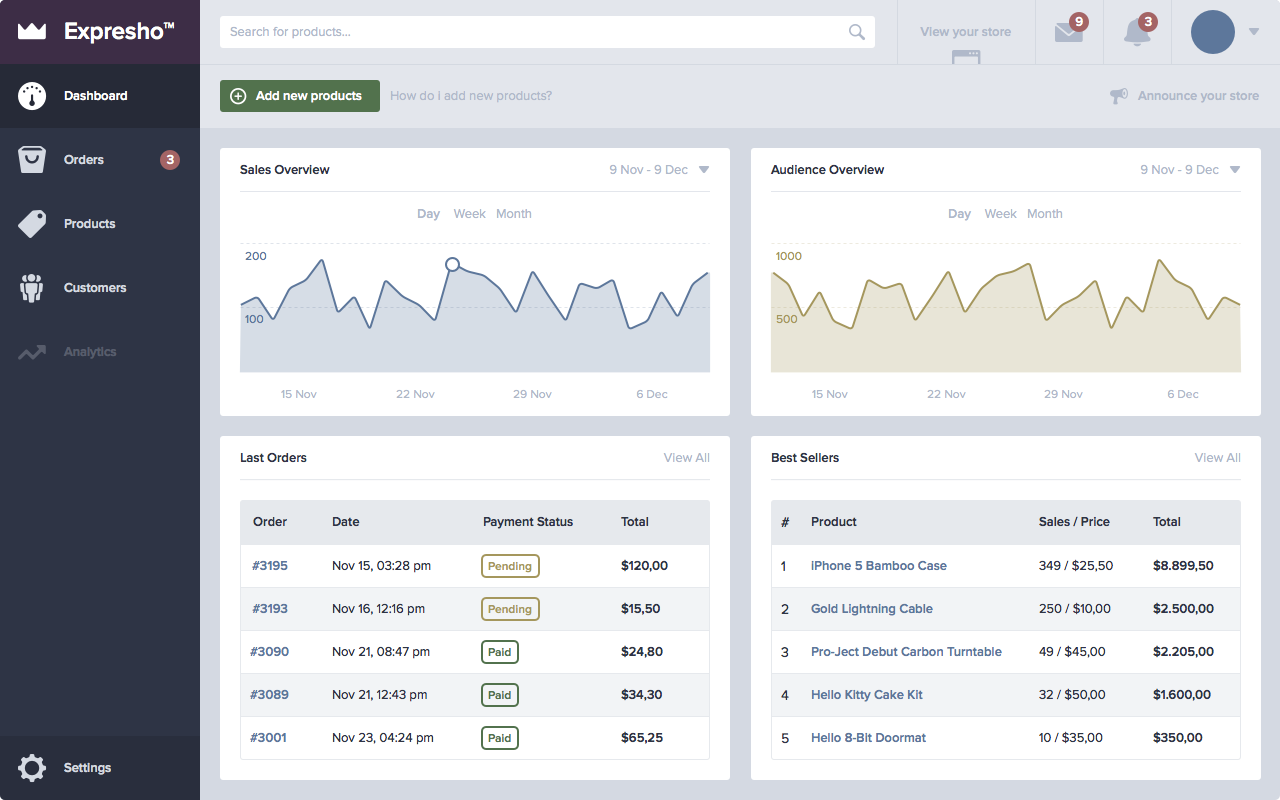
Task: Click the Orders shopping bag icon
Action: tap(32, 160)
